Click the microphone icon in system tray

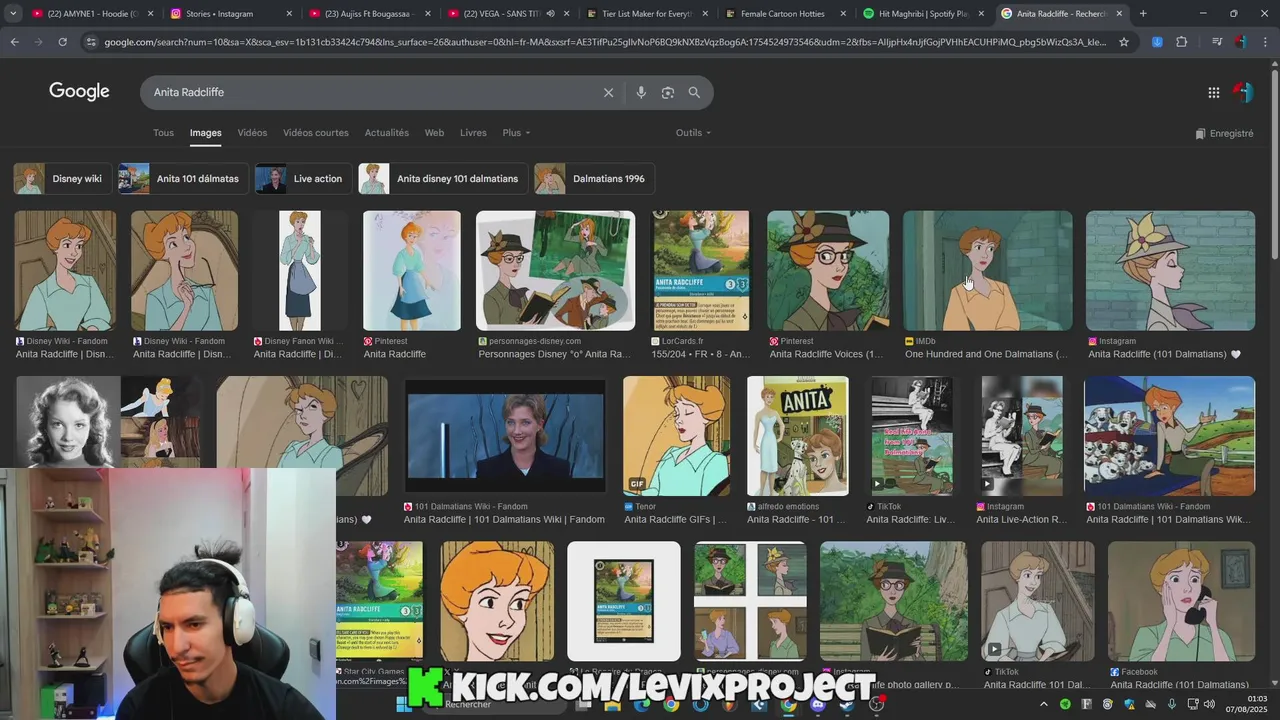1172,704
